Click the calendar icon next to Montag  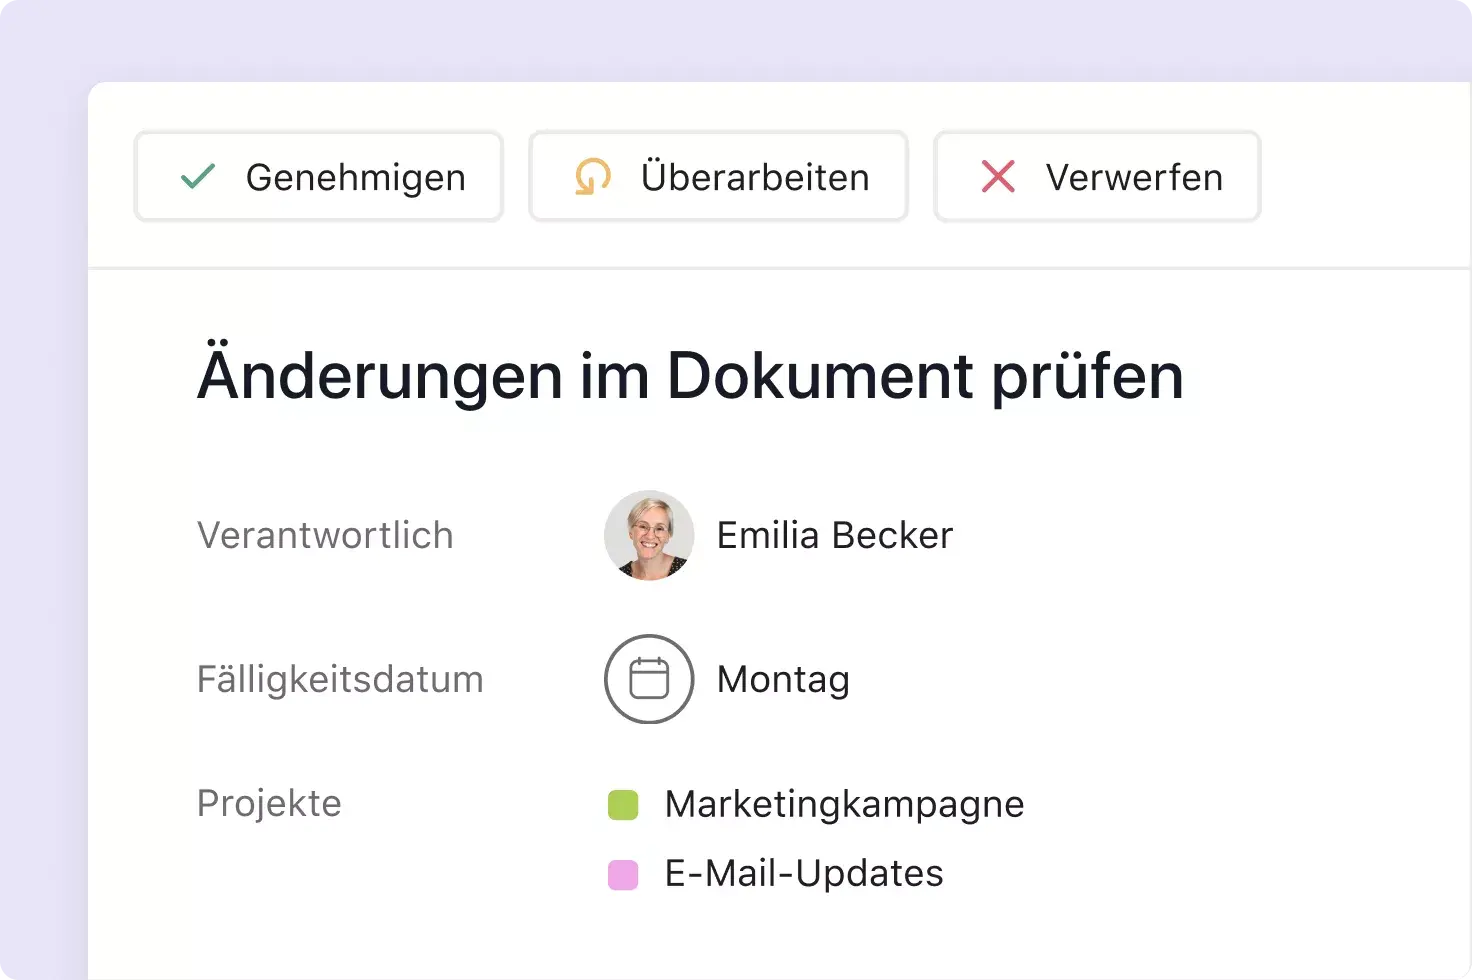tap(648, 679)
